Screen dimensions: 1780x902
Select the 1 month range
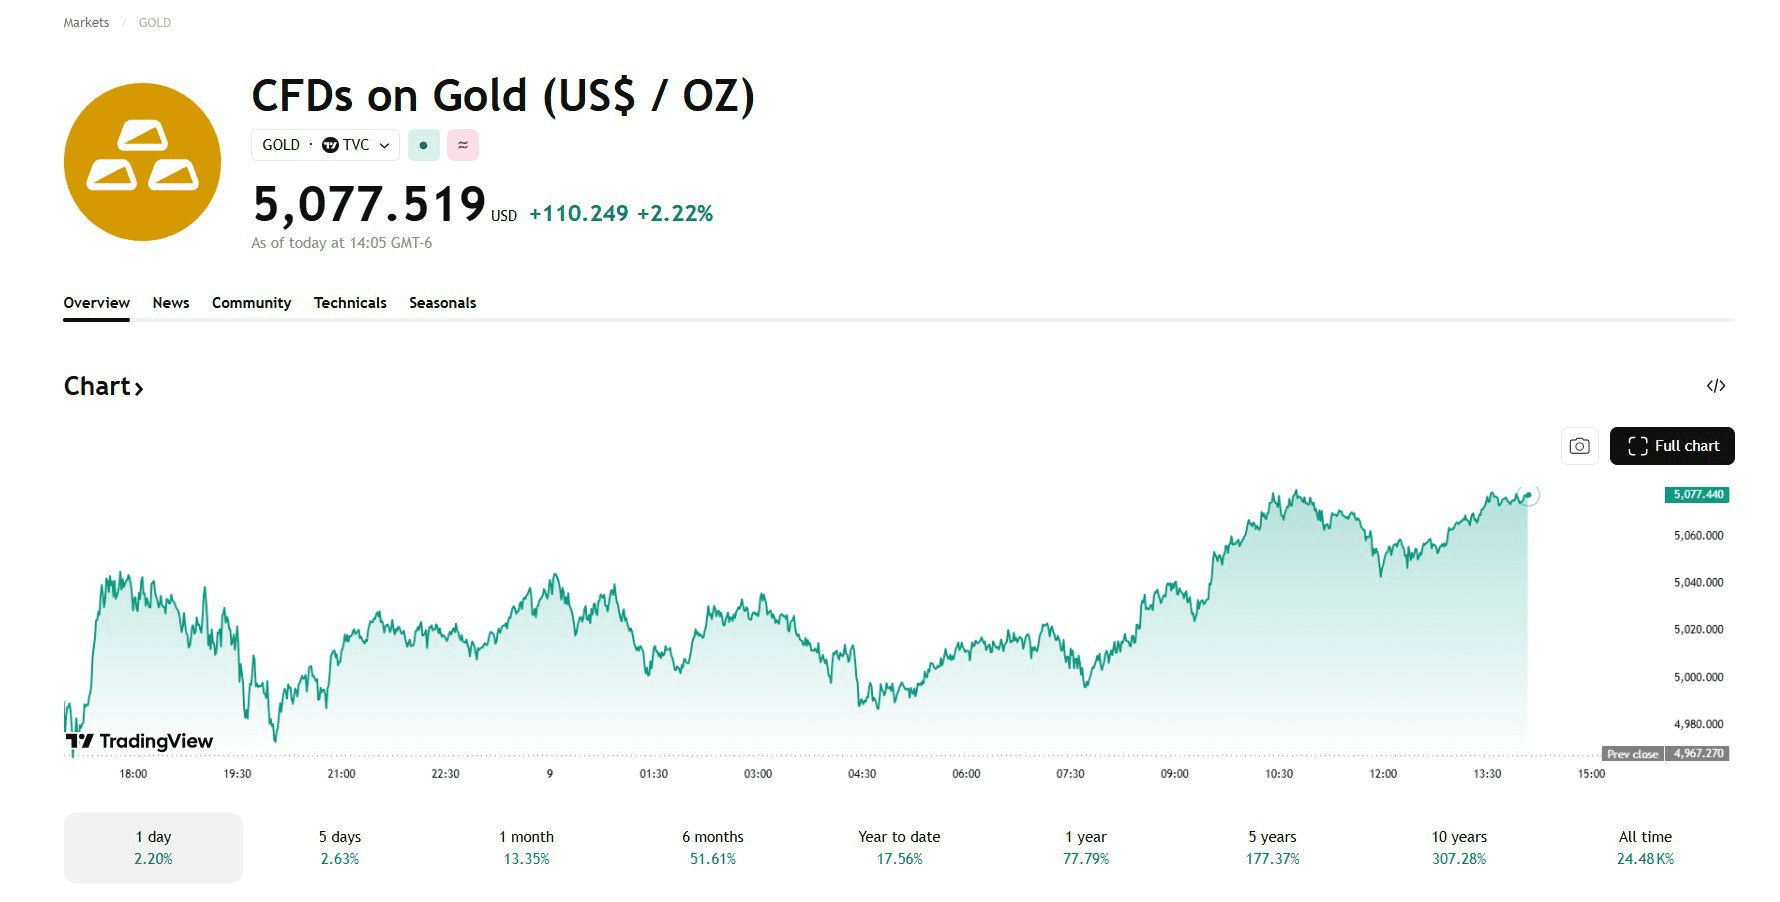tap(526, 847)
